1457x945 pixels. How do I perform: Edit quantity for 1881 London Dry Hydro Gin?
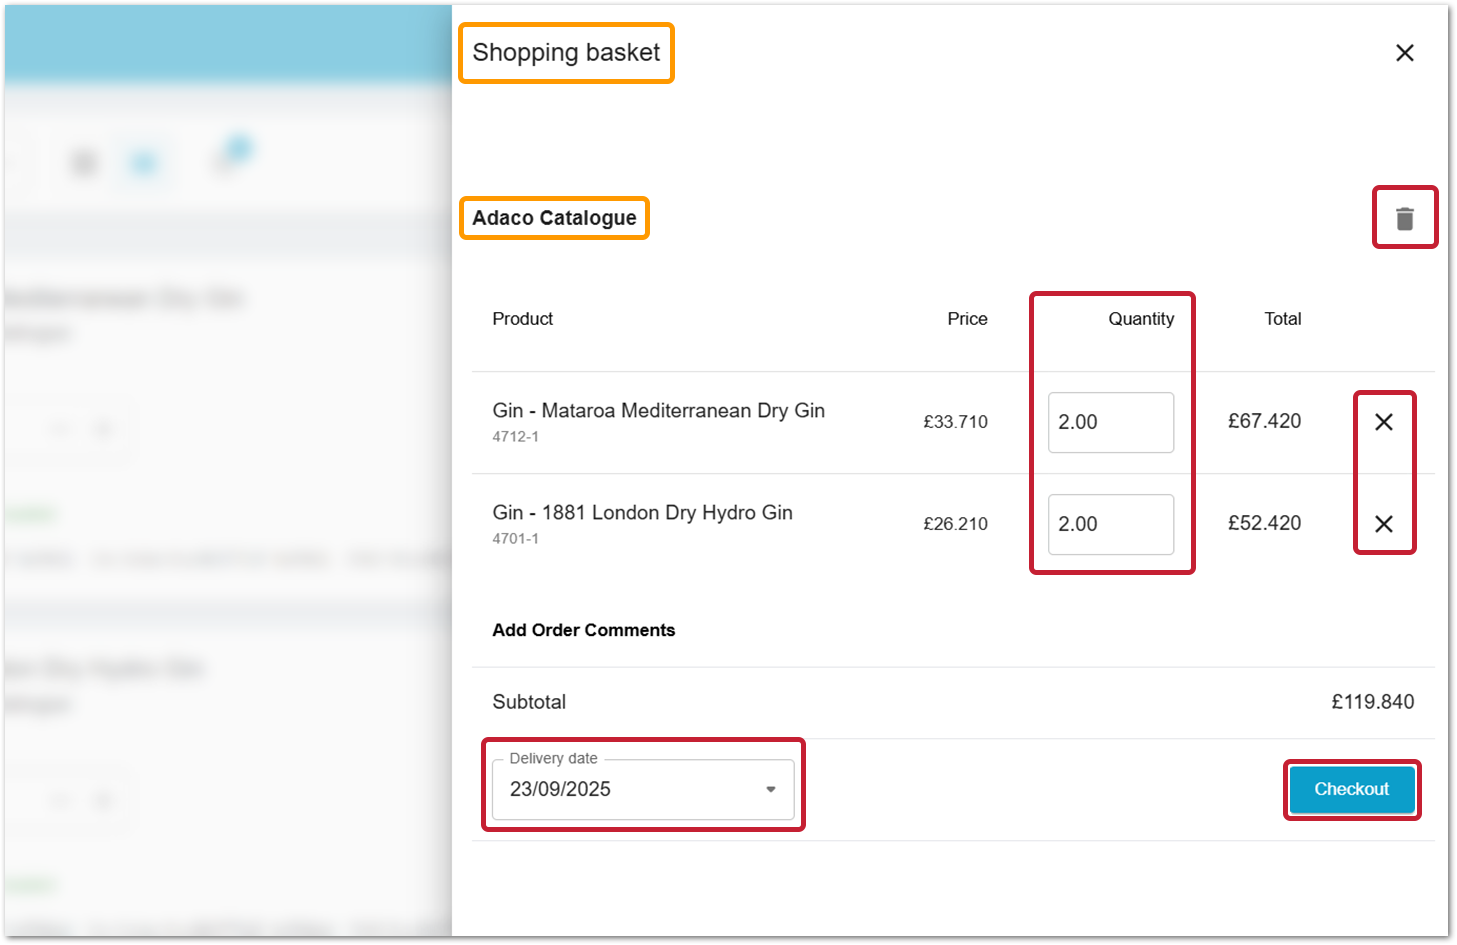pyautogui.click(x=1110, y=524)
